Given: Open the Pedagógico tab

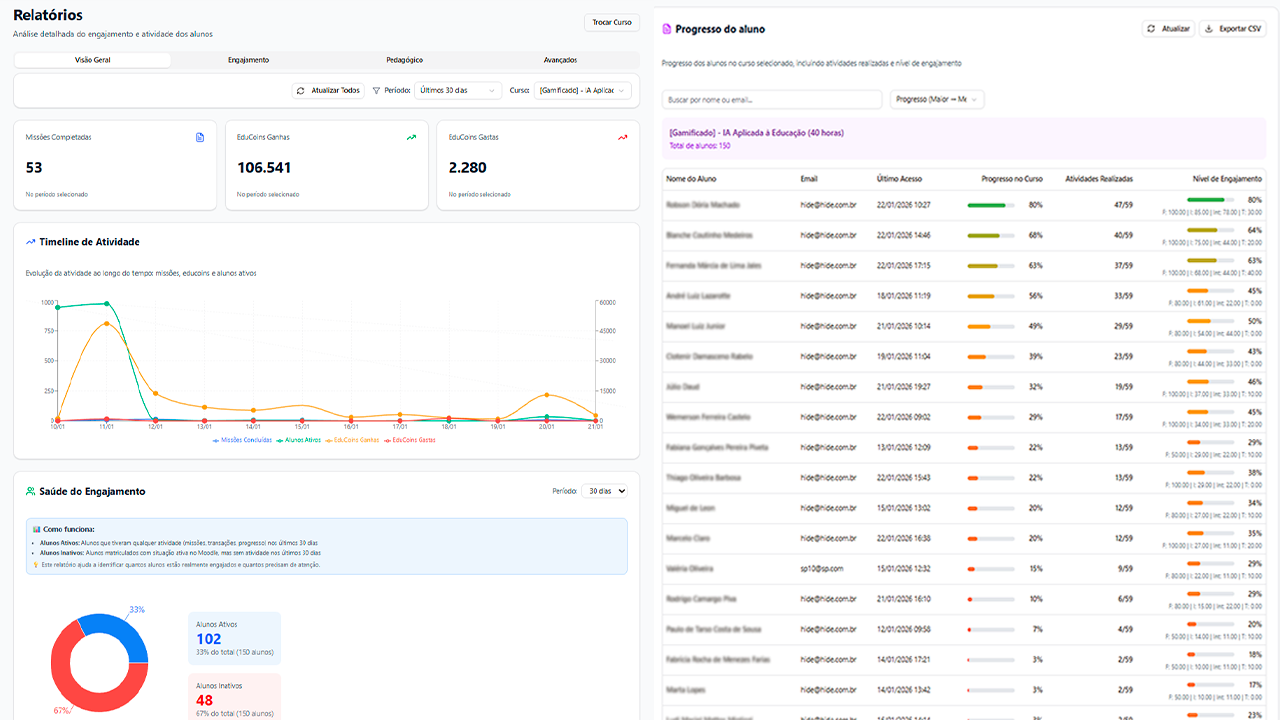Looking at the screenshot, I should click(404, 60).
